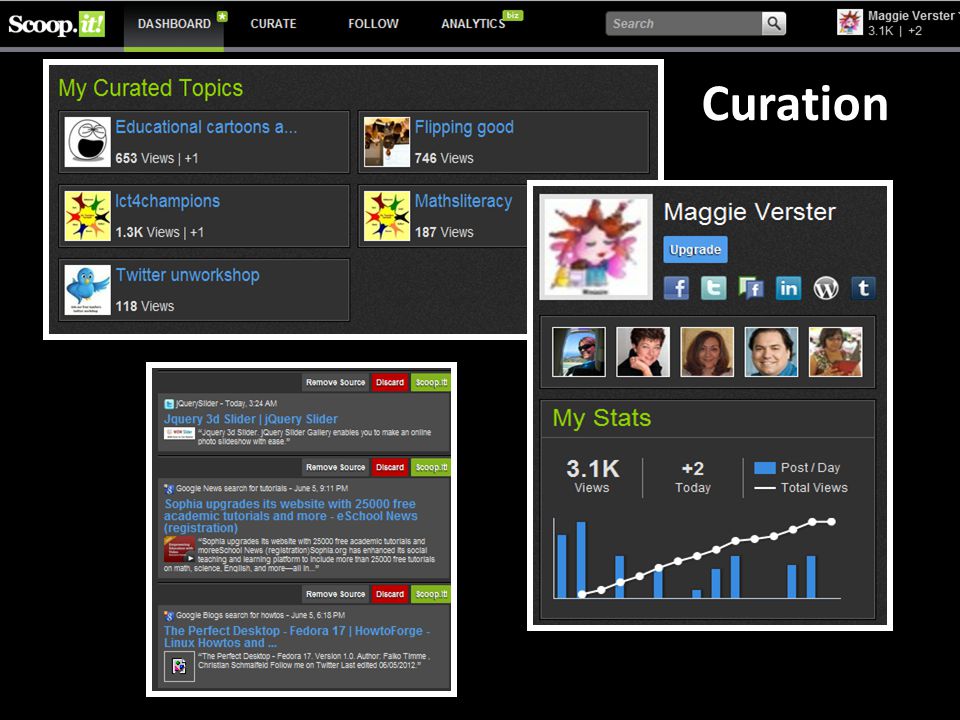Click the Post / Day legend swatch
This screenshot has width=960, height=720.
765,468
